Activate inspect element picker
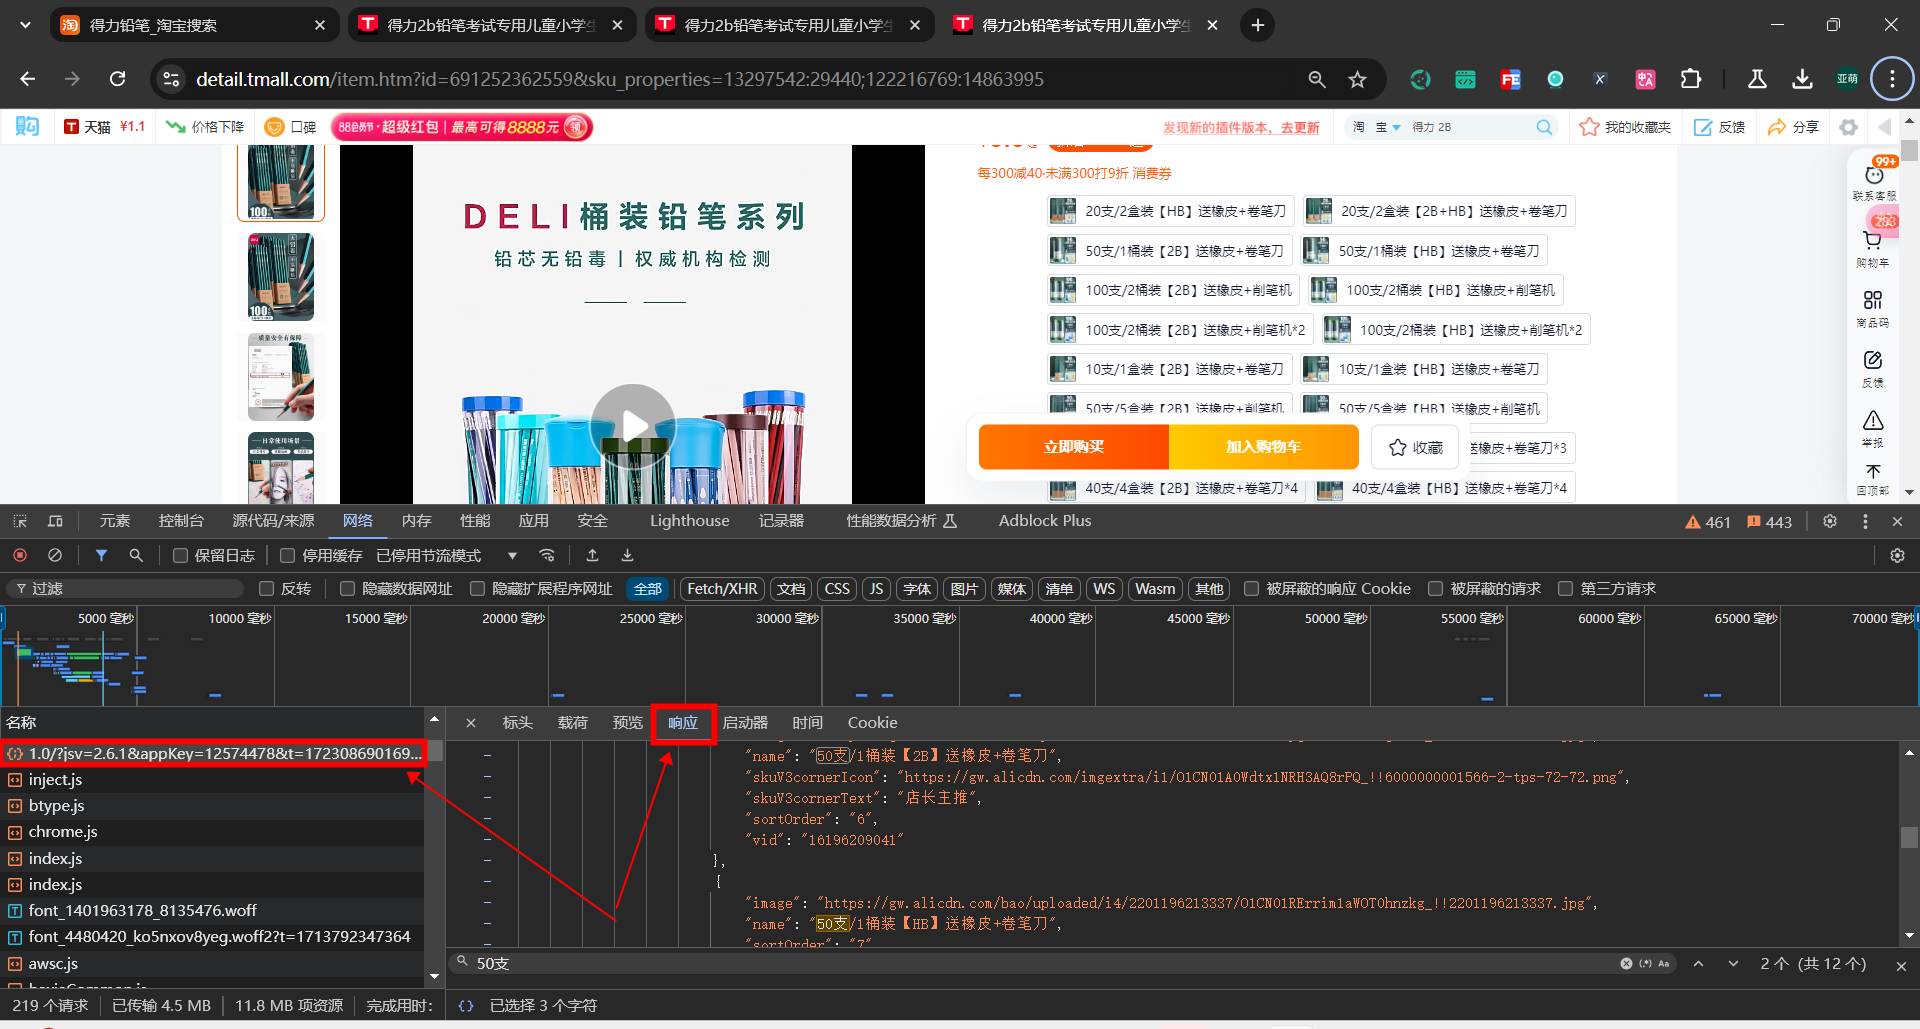The height and width of the screenshot is (1029, 1920). (20, 521)
